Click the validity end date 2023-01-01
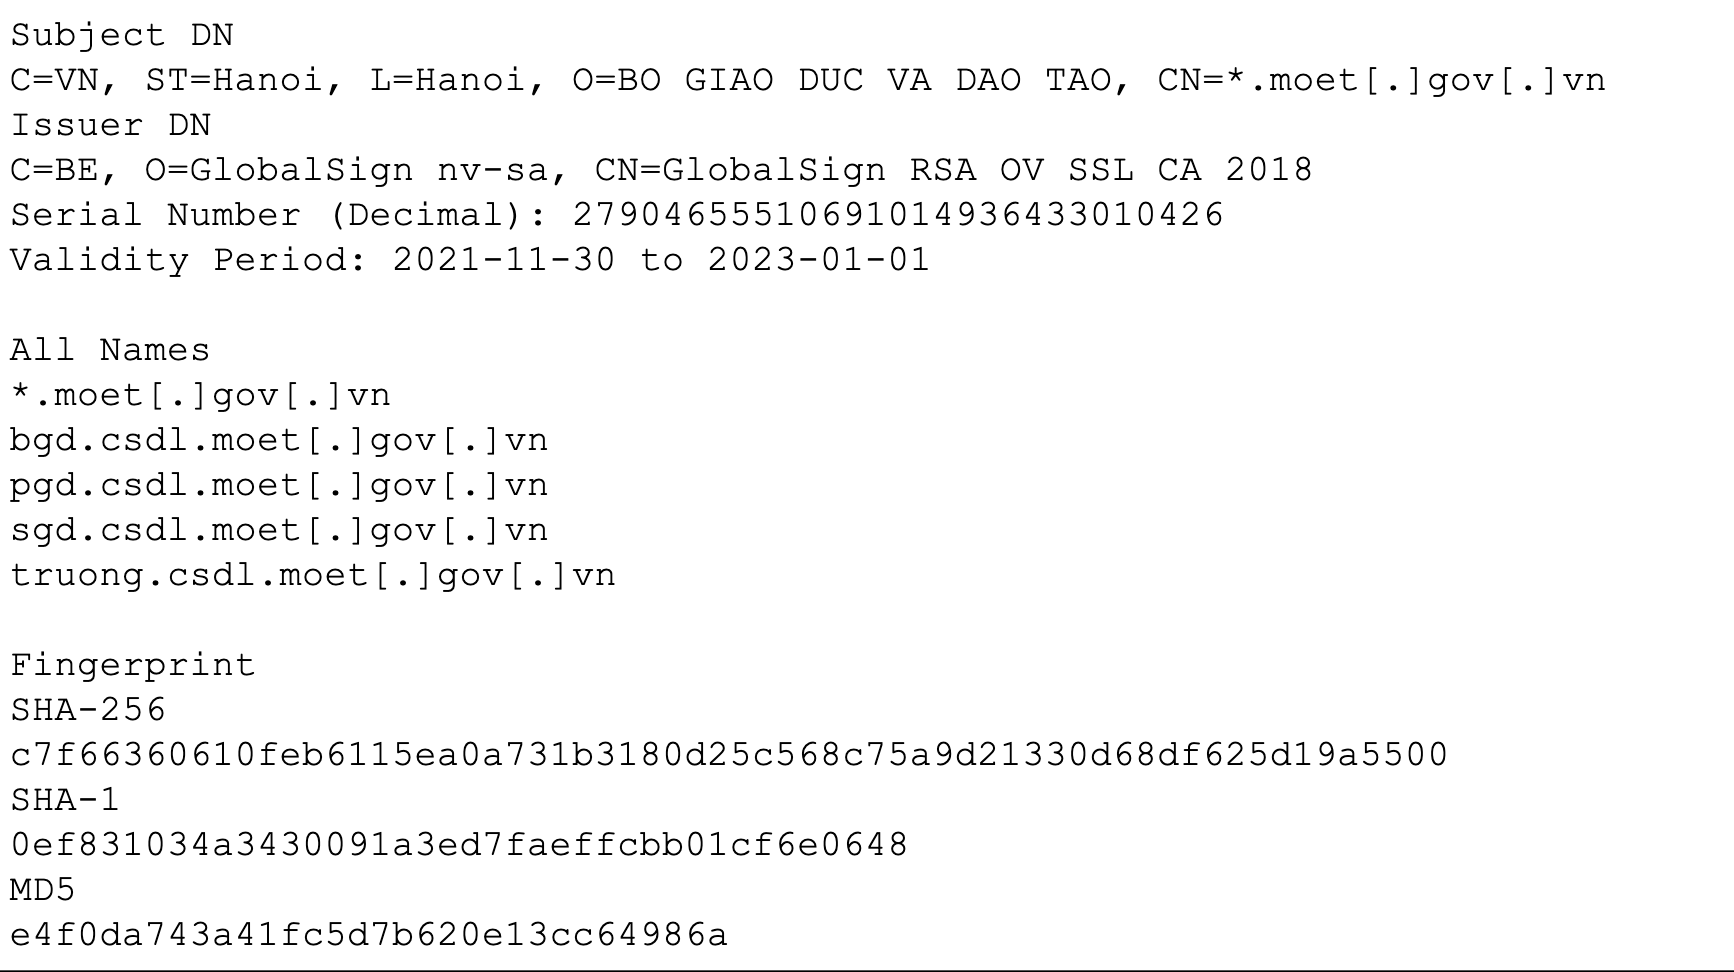This screenshot has height=972, width=1734. pyautogui.click(x=819, y=261)
